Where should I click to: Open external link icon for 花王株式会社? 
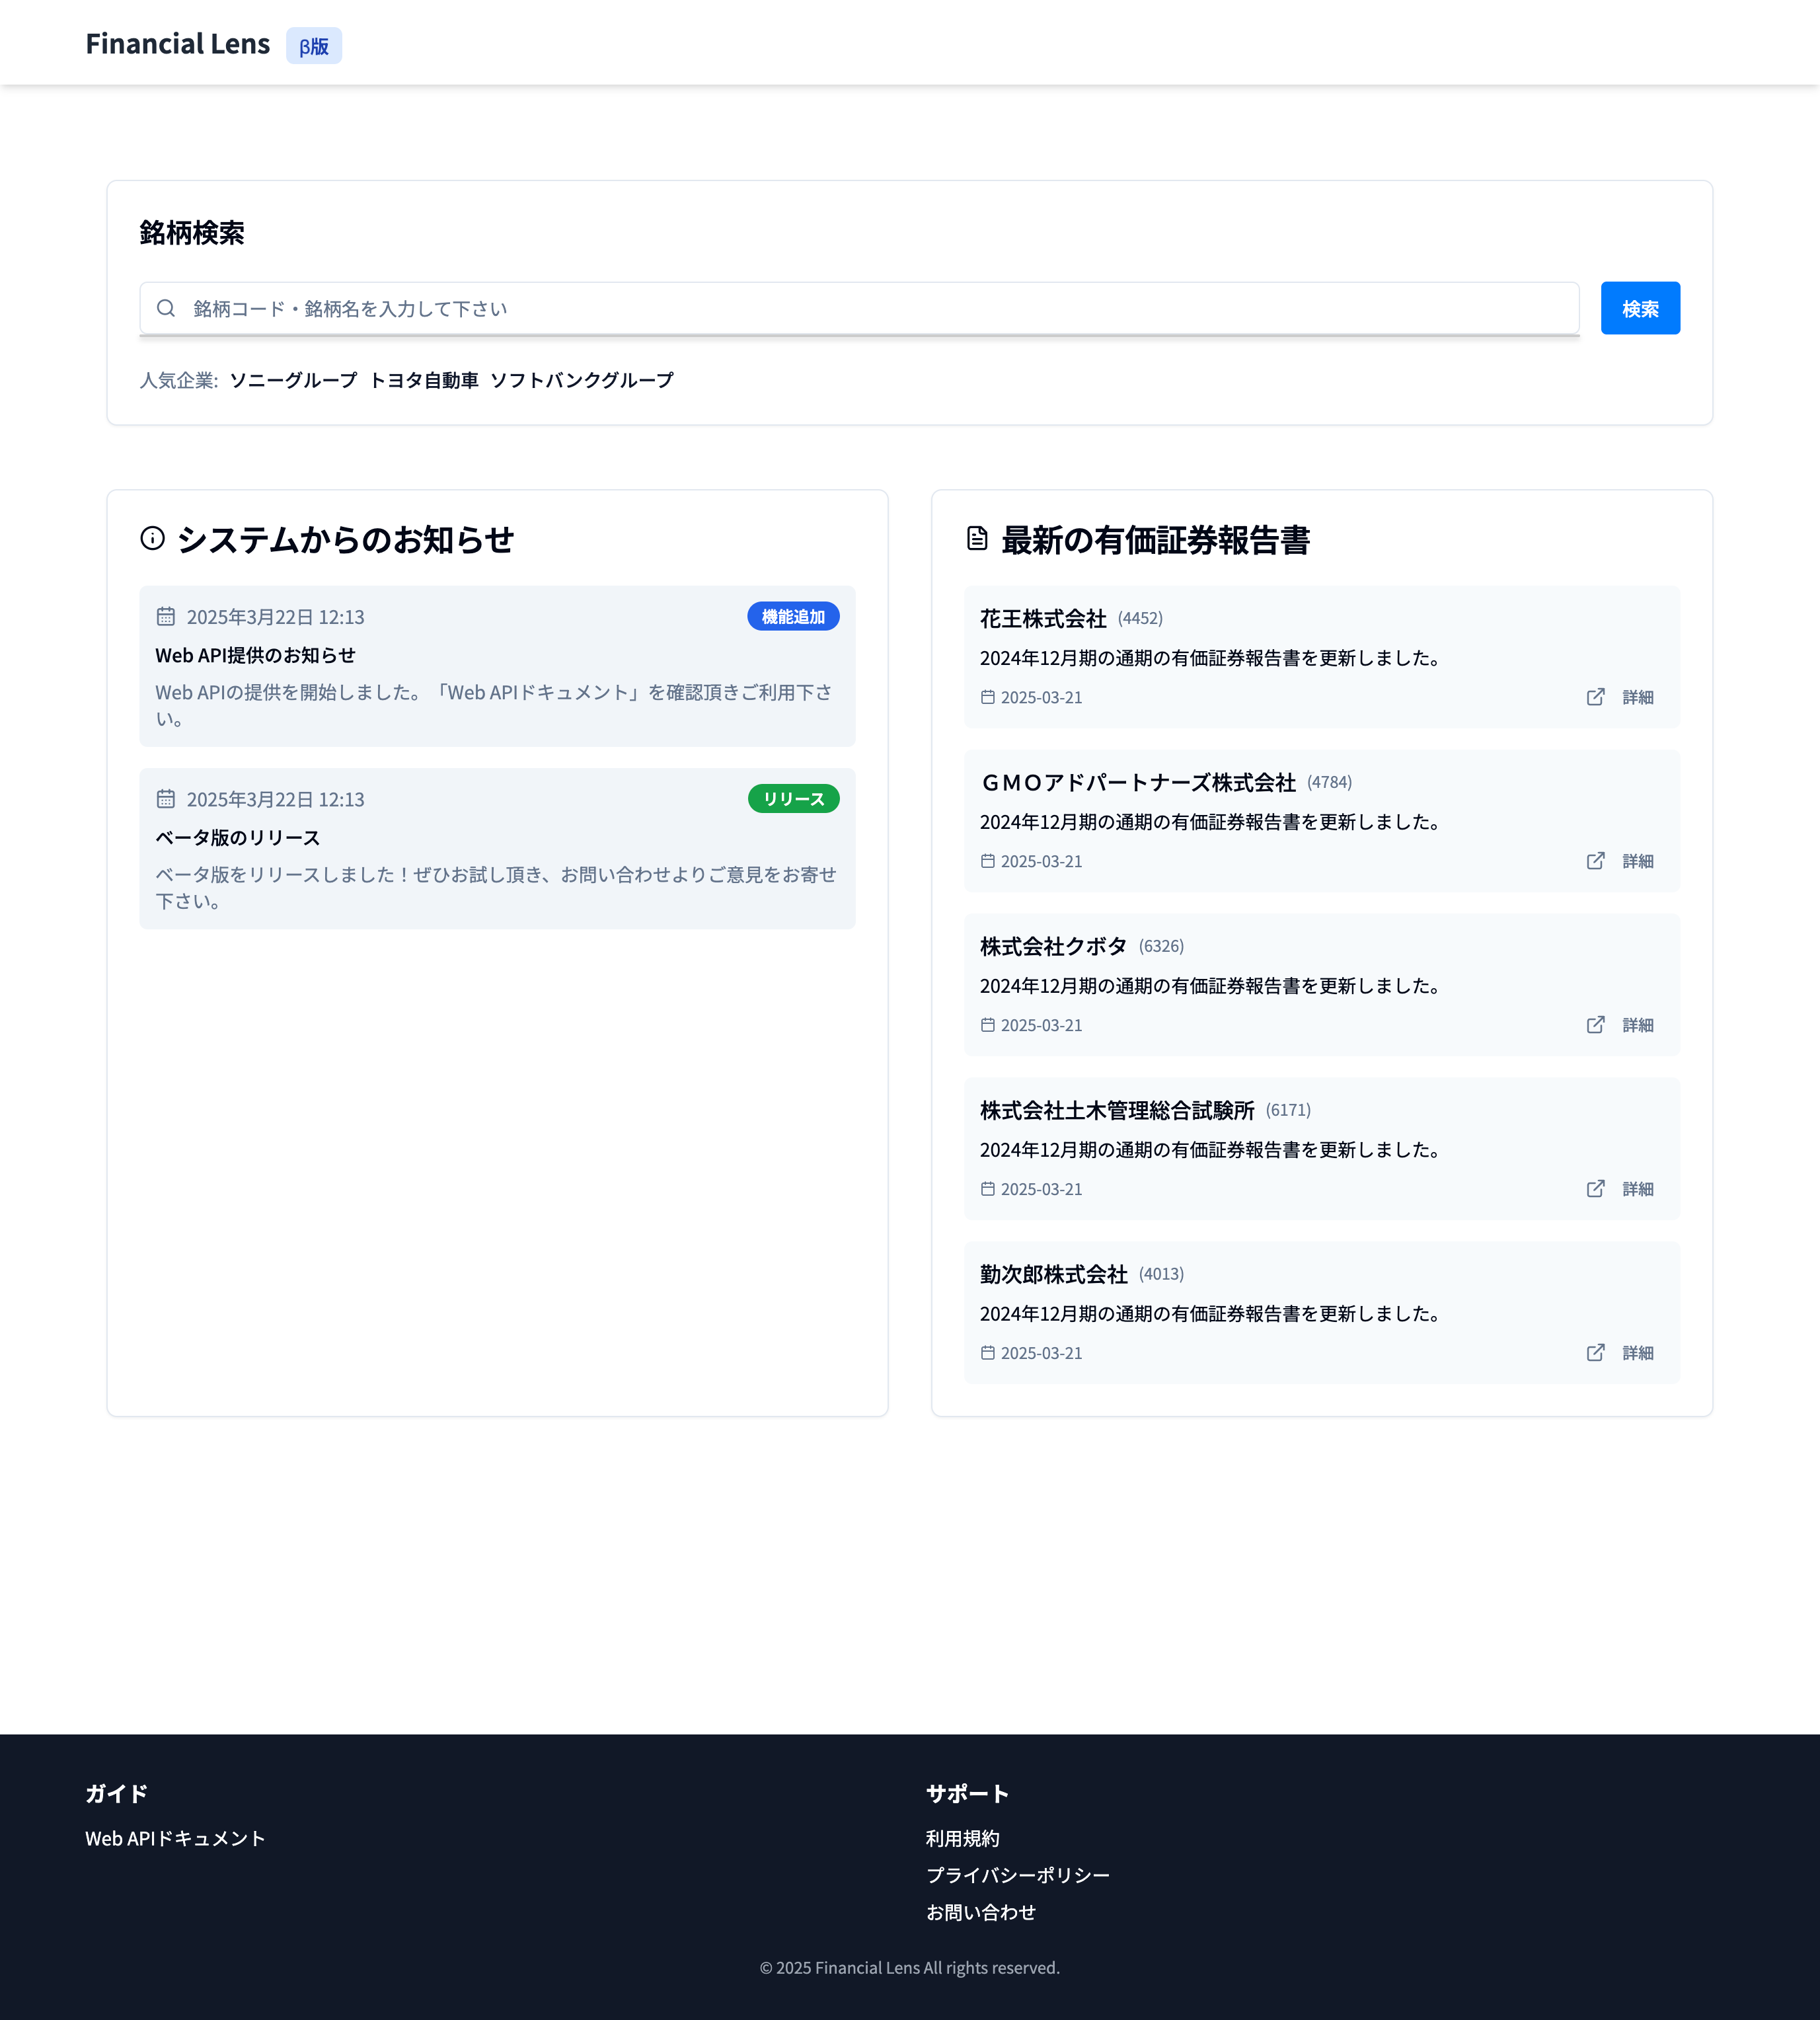(x=1595, y=697)
